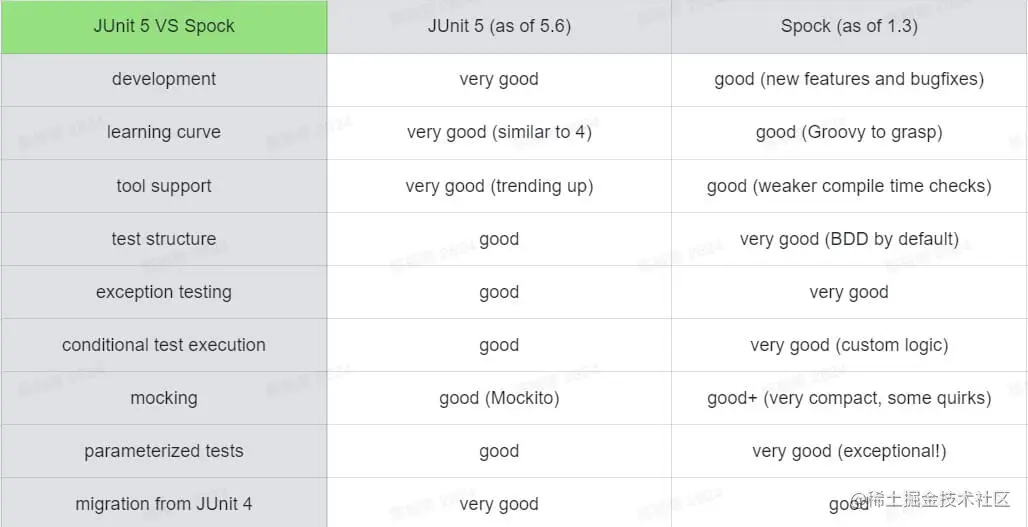Select the 'good (Groovy to grasp)' cell
The image size is (1028, 527).
coord(849,132)
